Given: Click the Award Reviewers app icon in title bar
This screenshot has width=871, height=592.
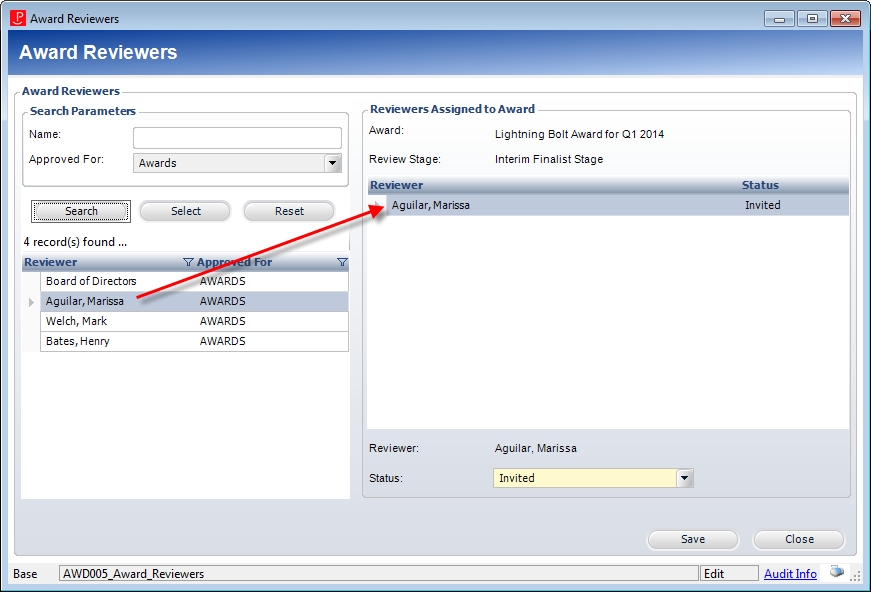Looking at the screenshot, I should (18, 18).
